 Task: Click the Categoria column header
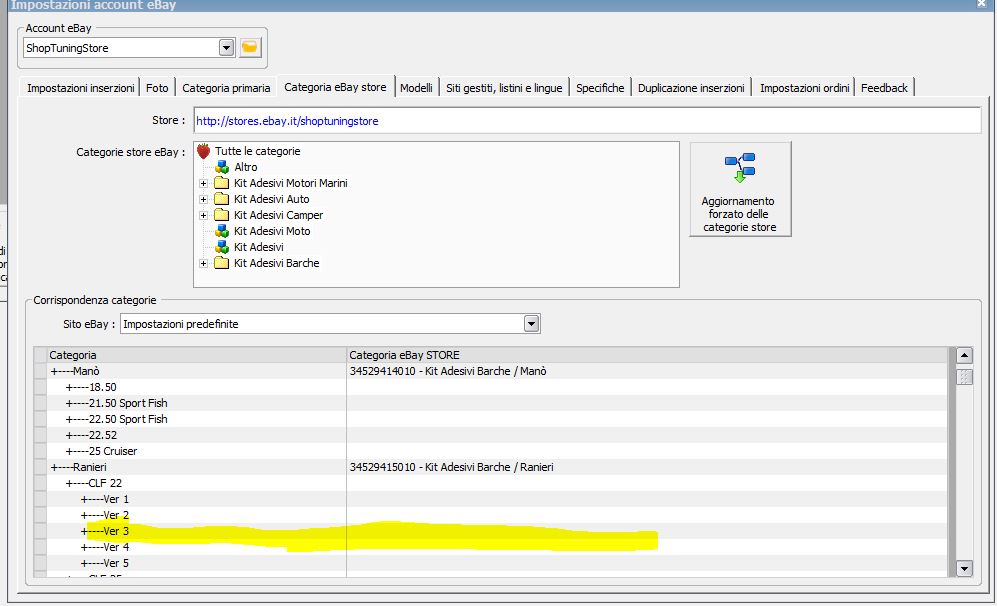pos(196,355)
